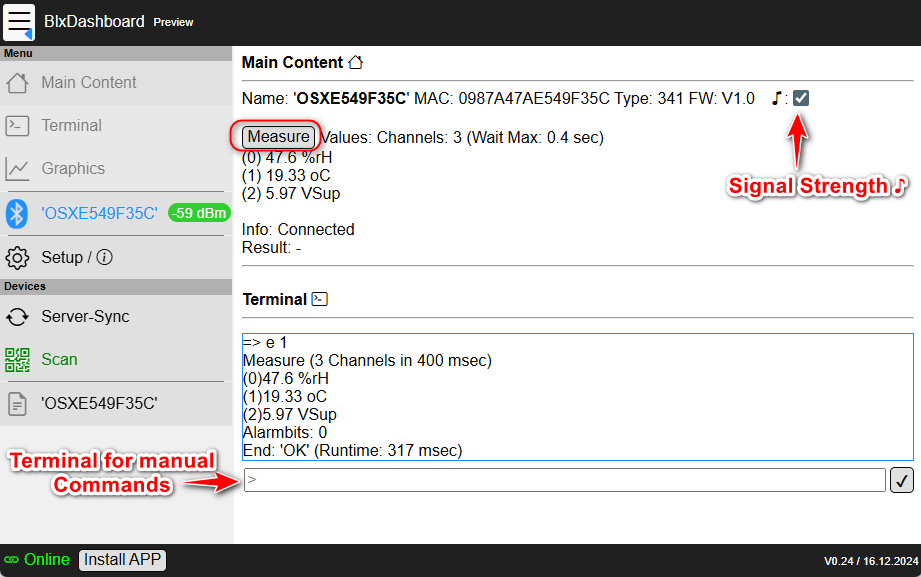Click the home icon beside Main Content
921x577 pixels.
pos(355,63)
